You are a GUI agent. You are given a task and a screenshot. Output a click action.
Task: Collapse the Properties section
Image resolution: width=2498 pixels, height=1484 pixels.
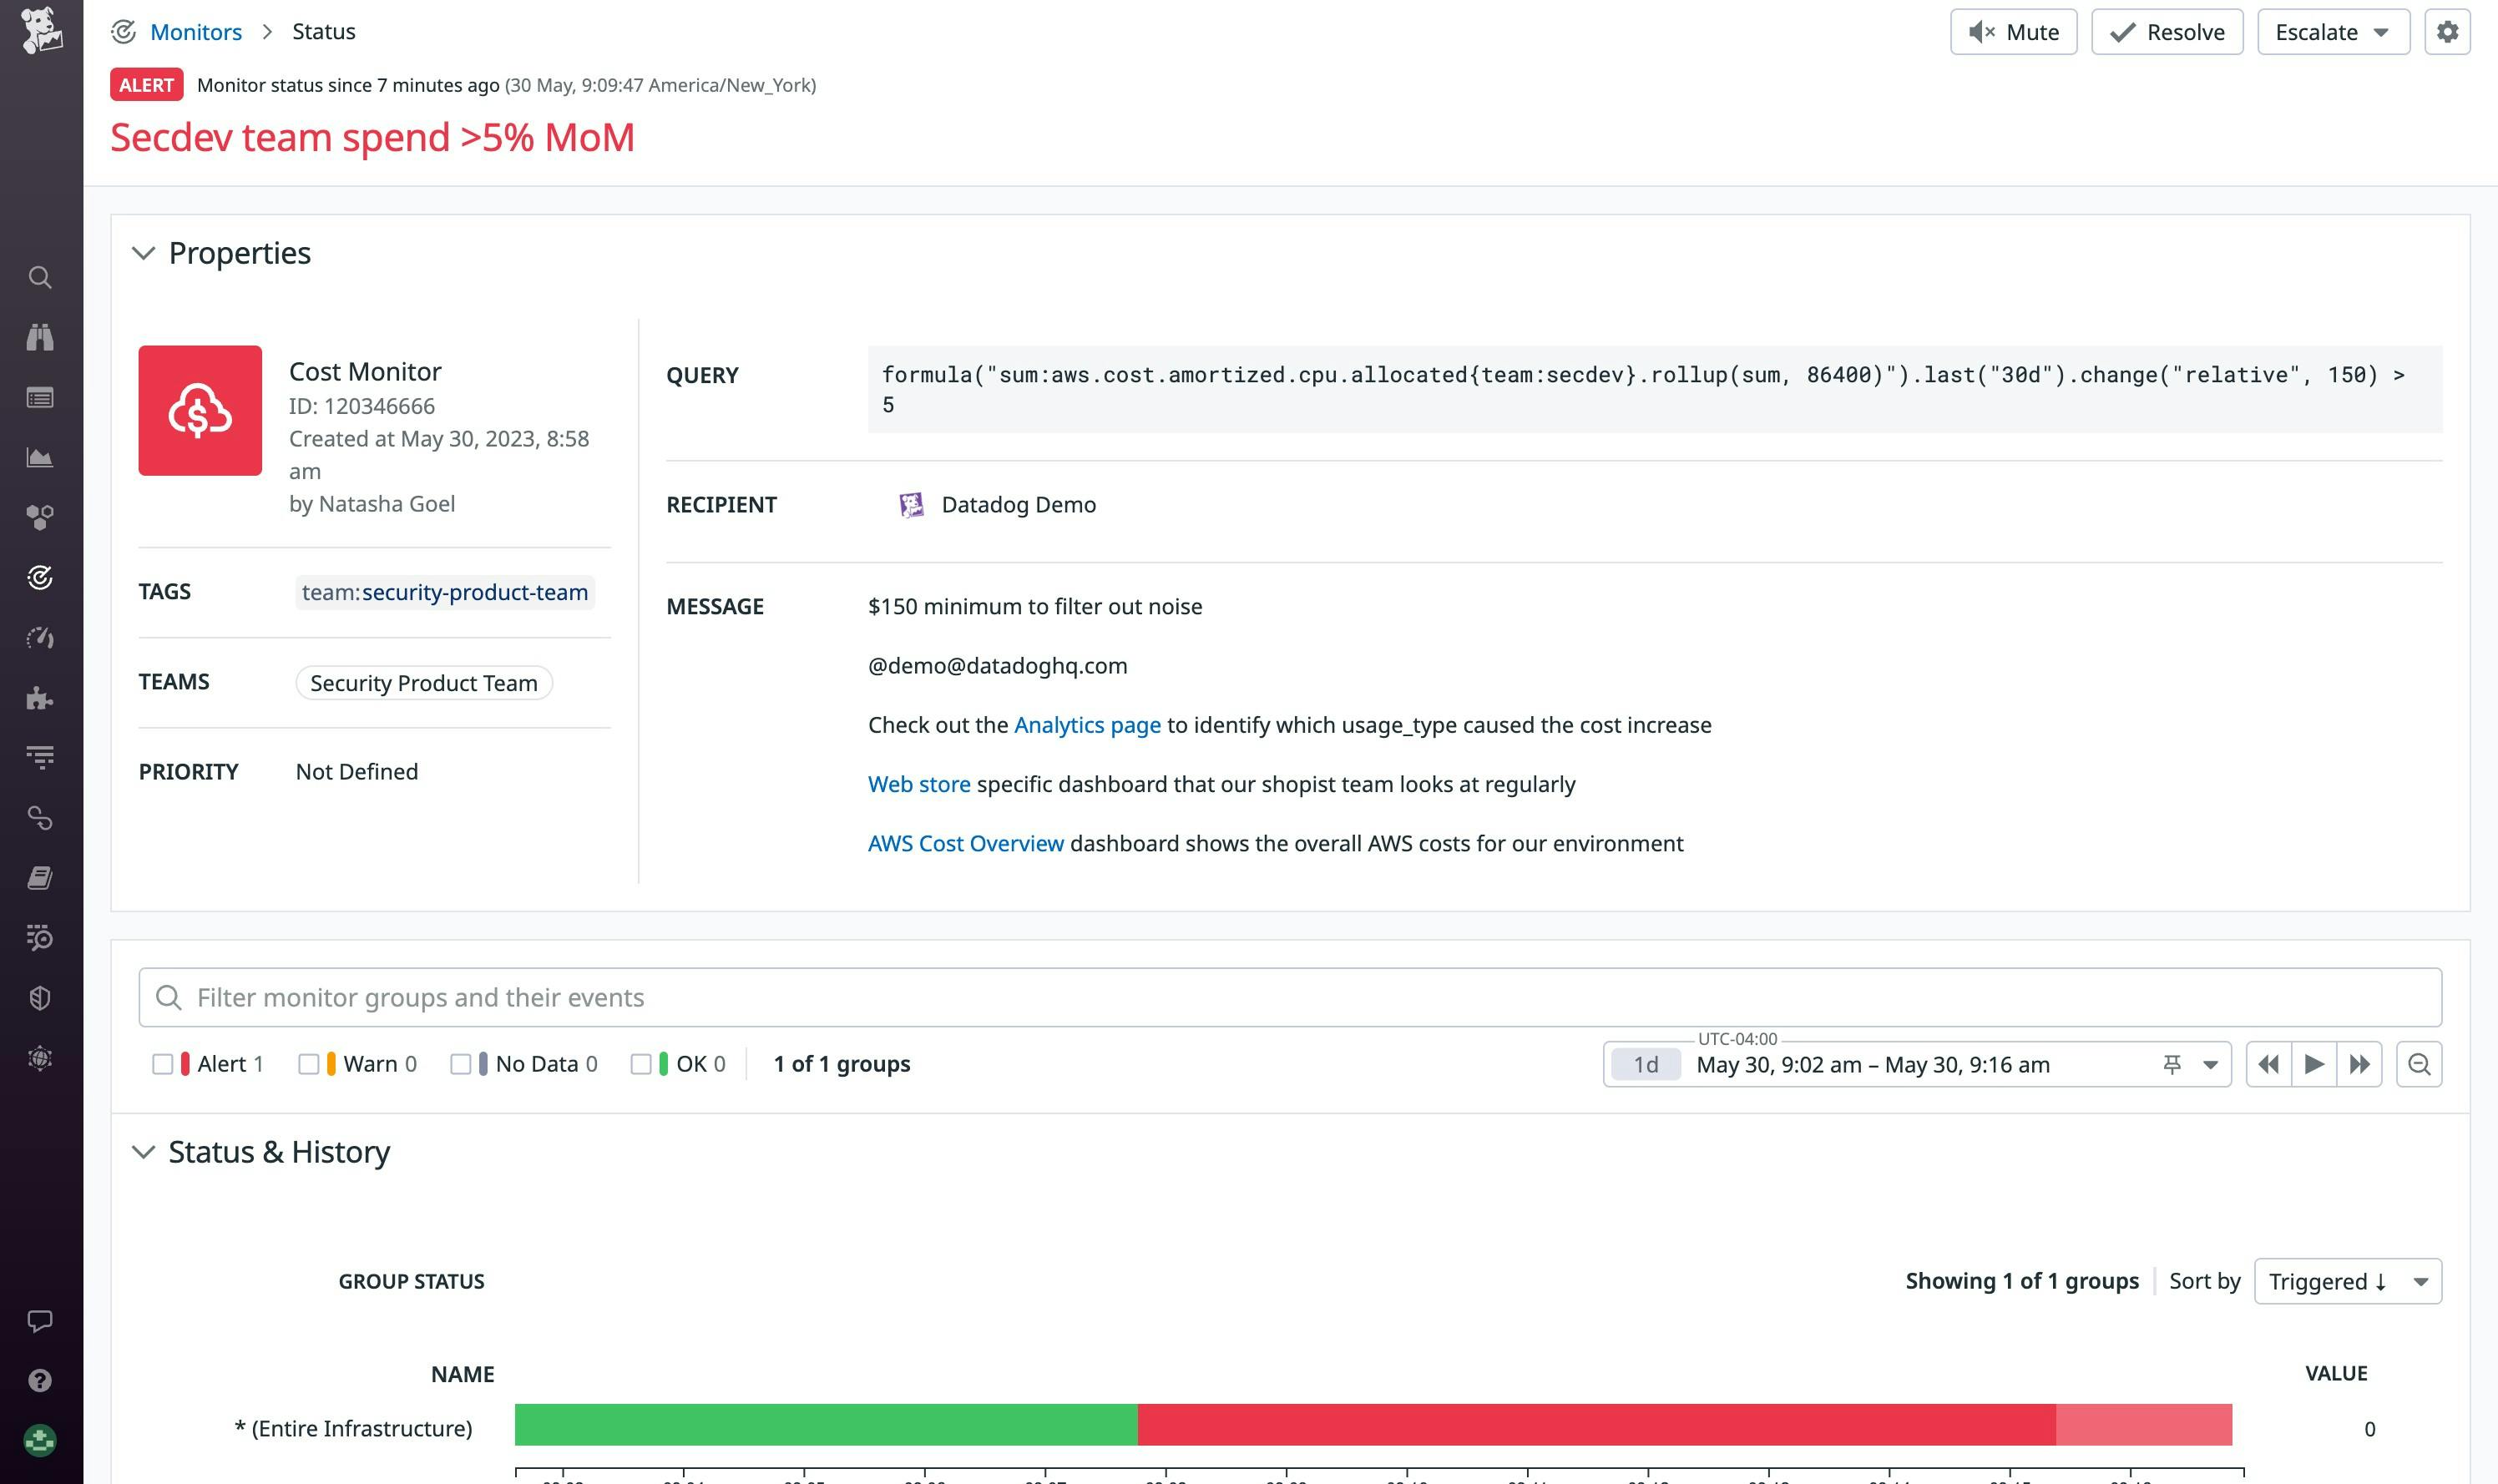tap(144, 253)
